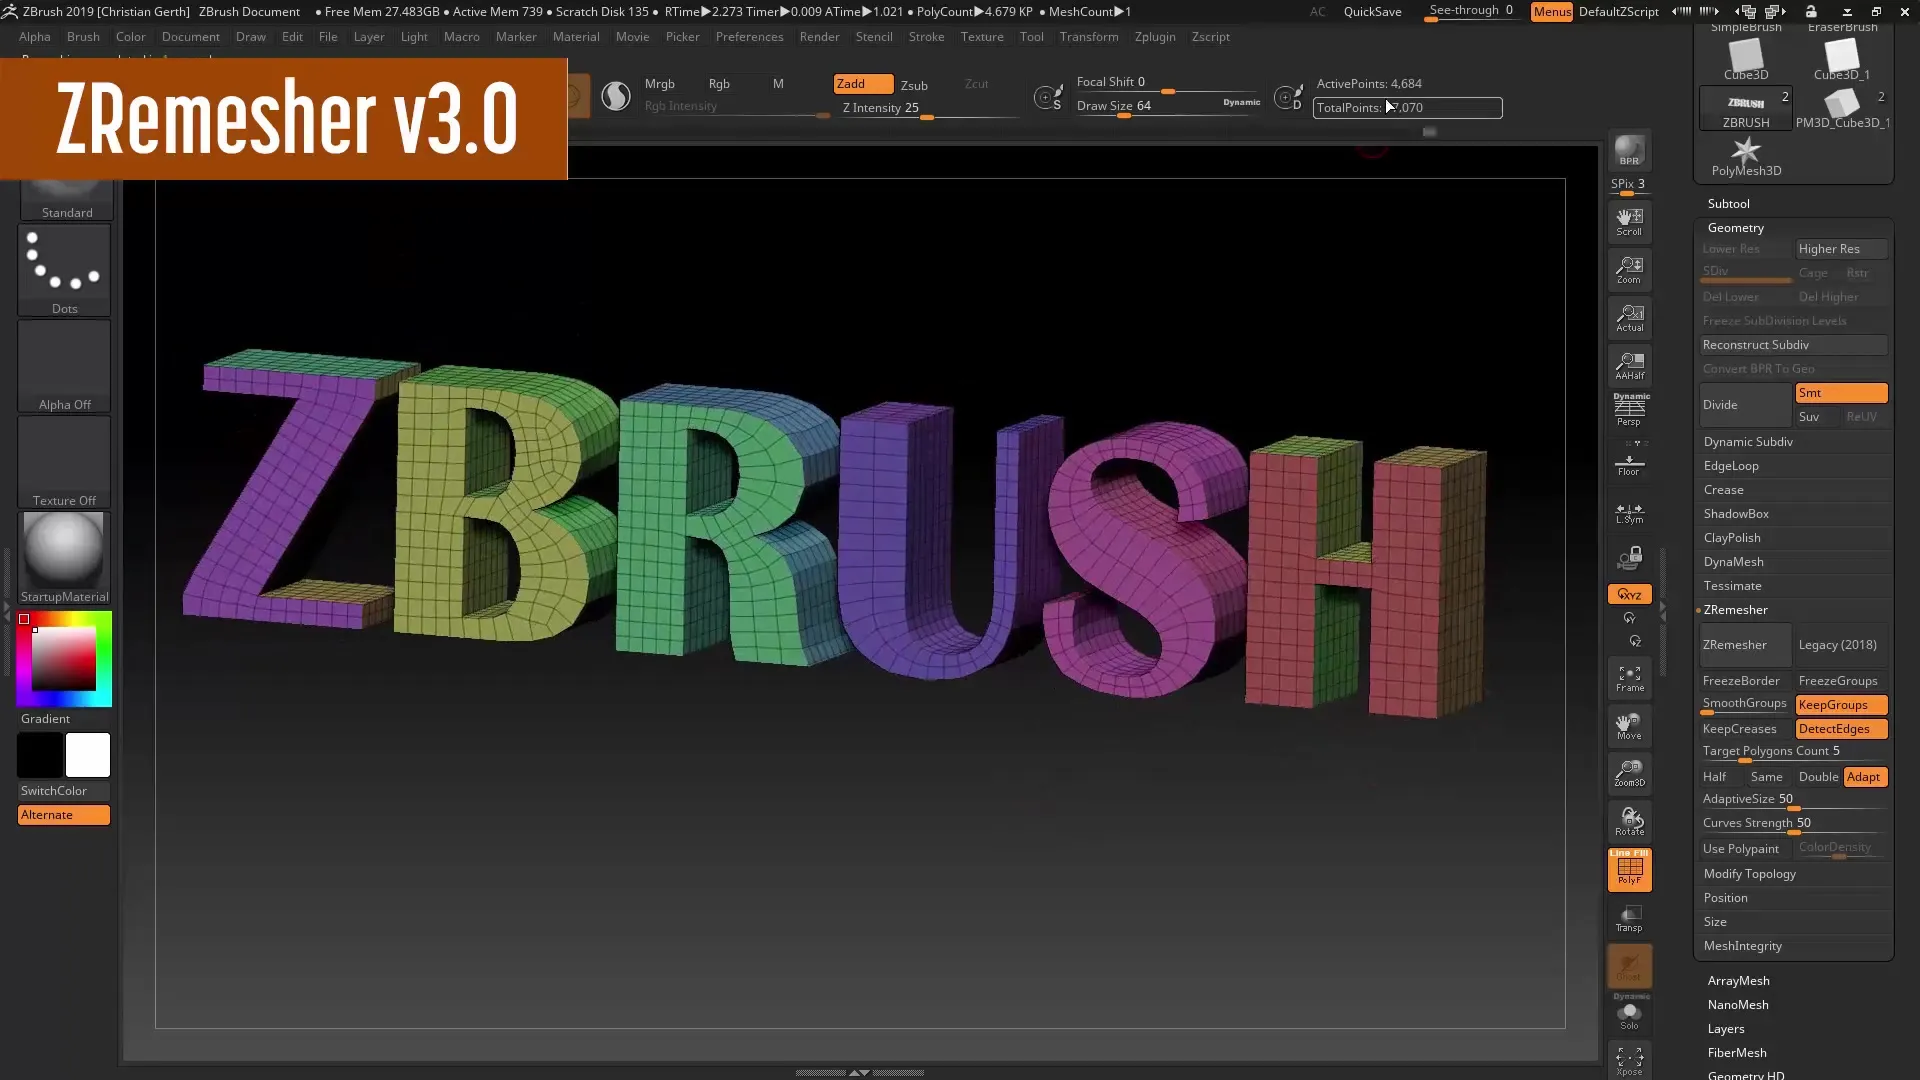This screenshot has width=1920, height=1080.
Task: Select the Cube3D tool thumbnail
Action: click(1745, 61)
